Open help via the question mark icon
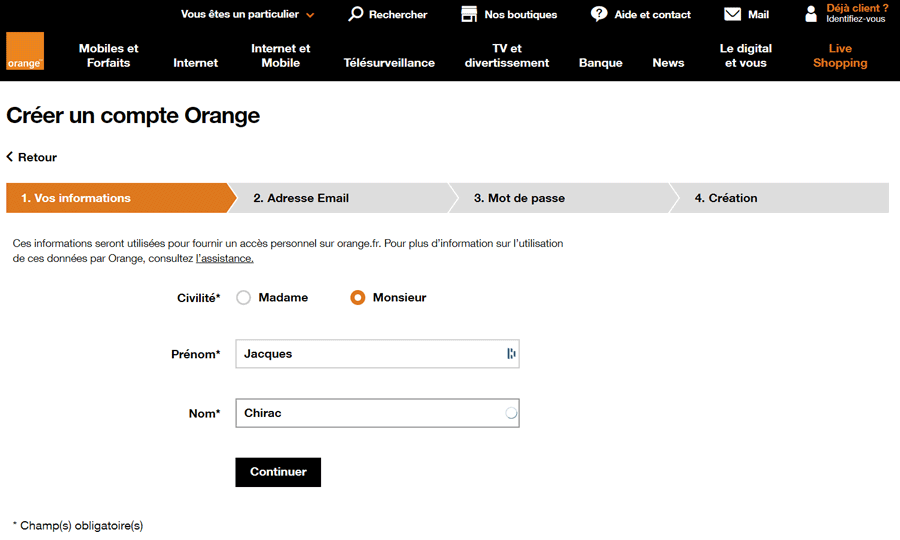 click(599, 14)
